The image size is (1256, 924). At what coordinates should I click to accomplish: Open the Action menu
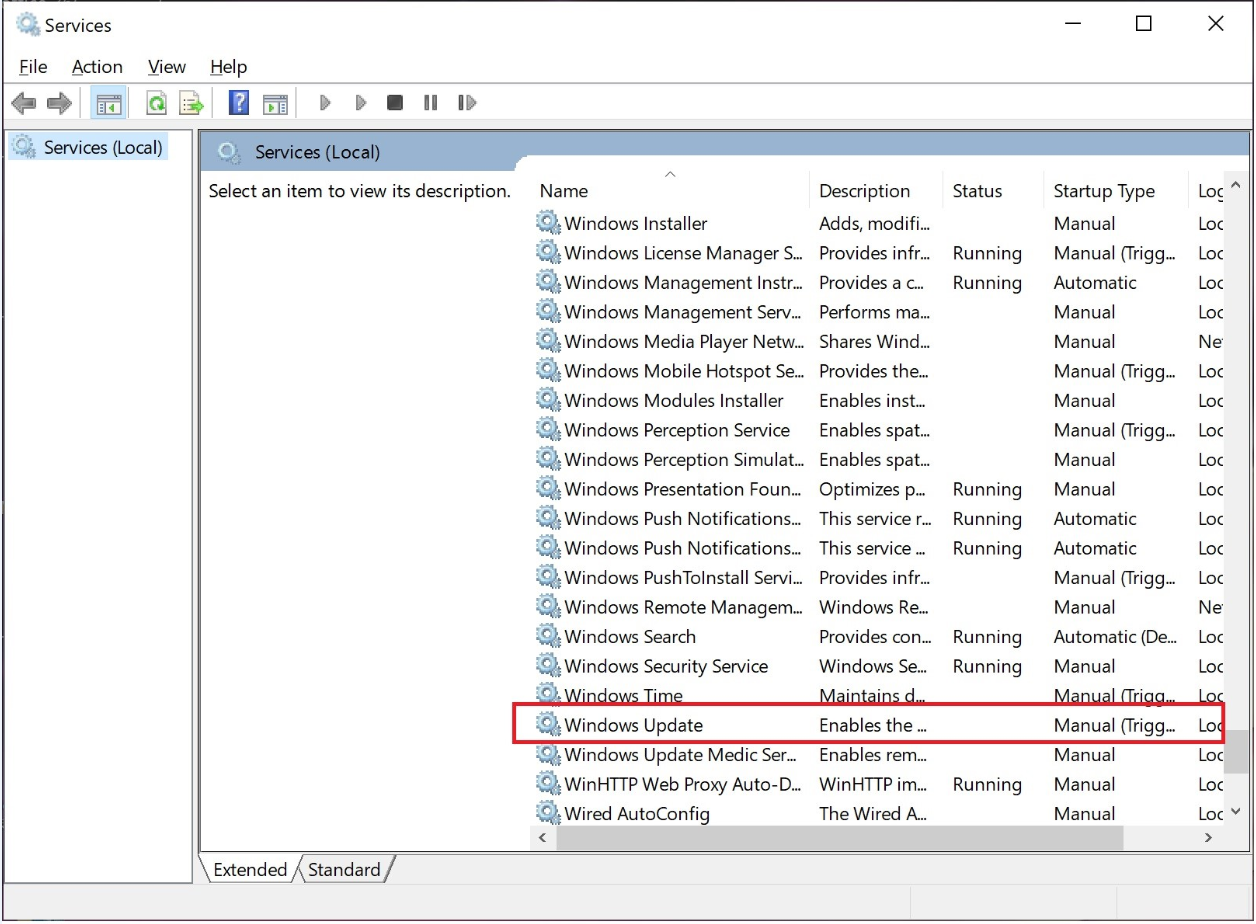(x=97, y=67)
